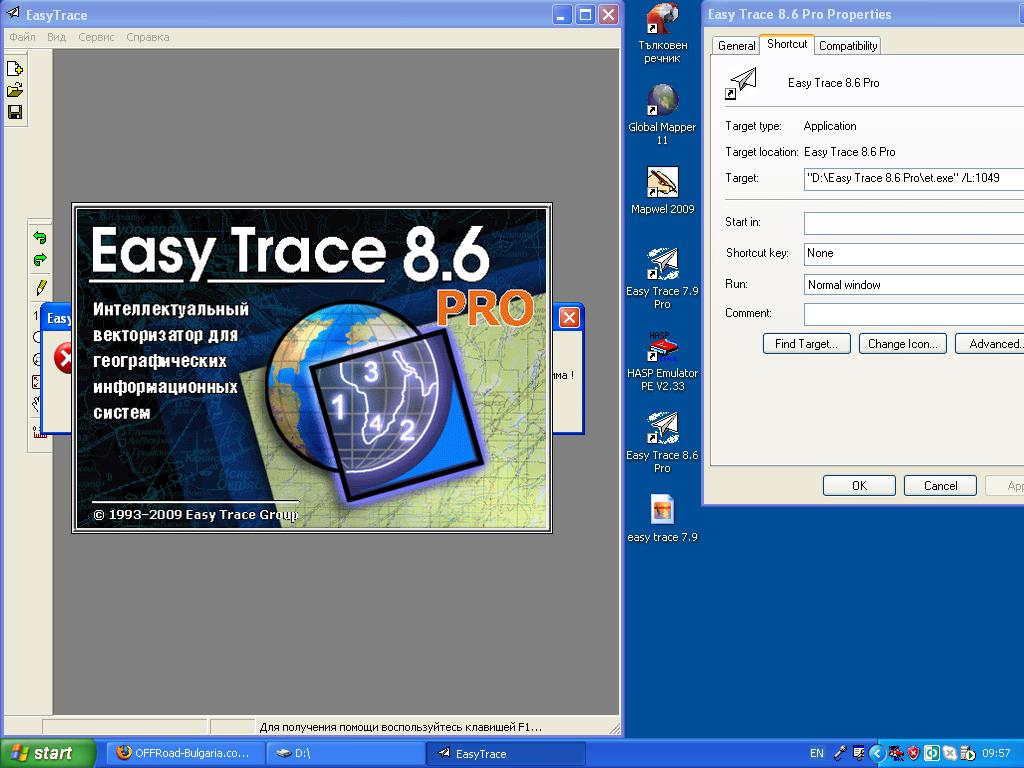Click the red security shield tray icon
Image resolution: width=1024 pixels, height=768 pixels.
(913, 753)
